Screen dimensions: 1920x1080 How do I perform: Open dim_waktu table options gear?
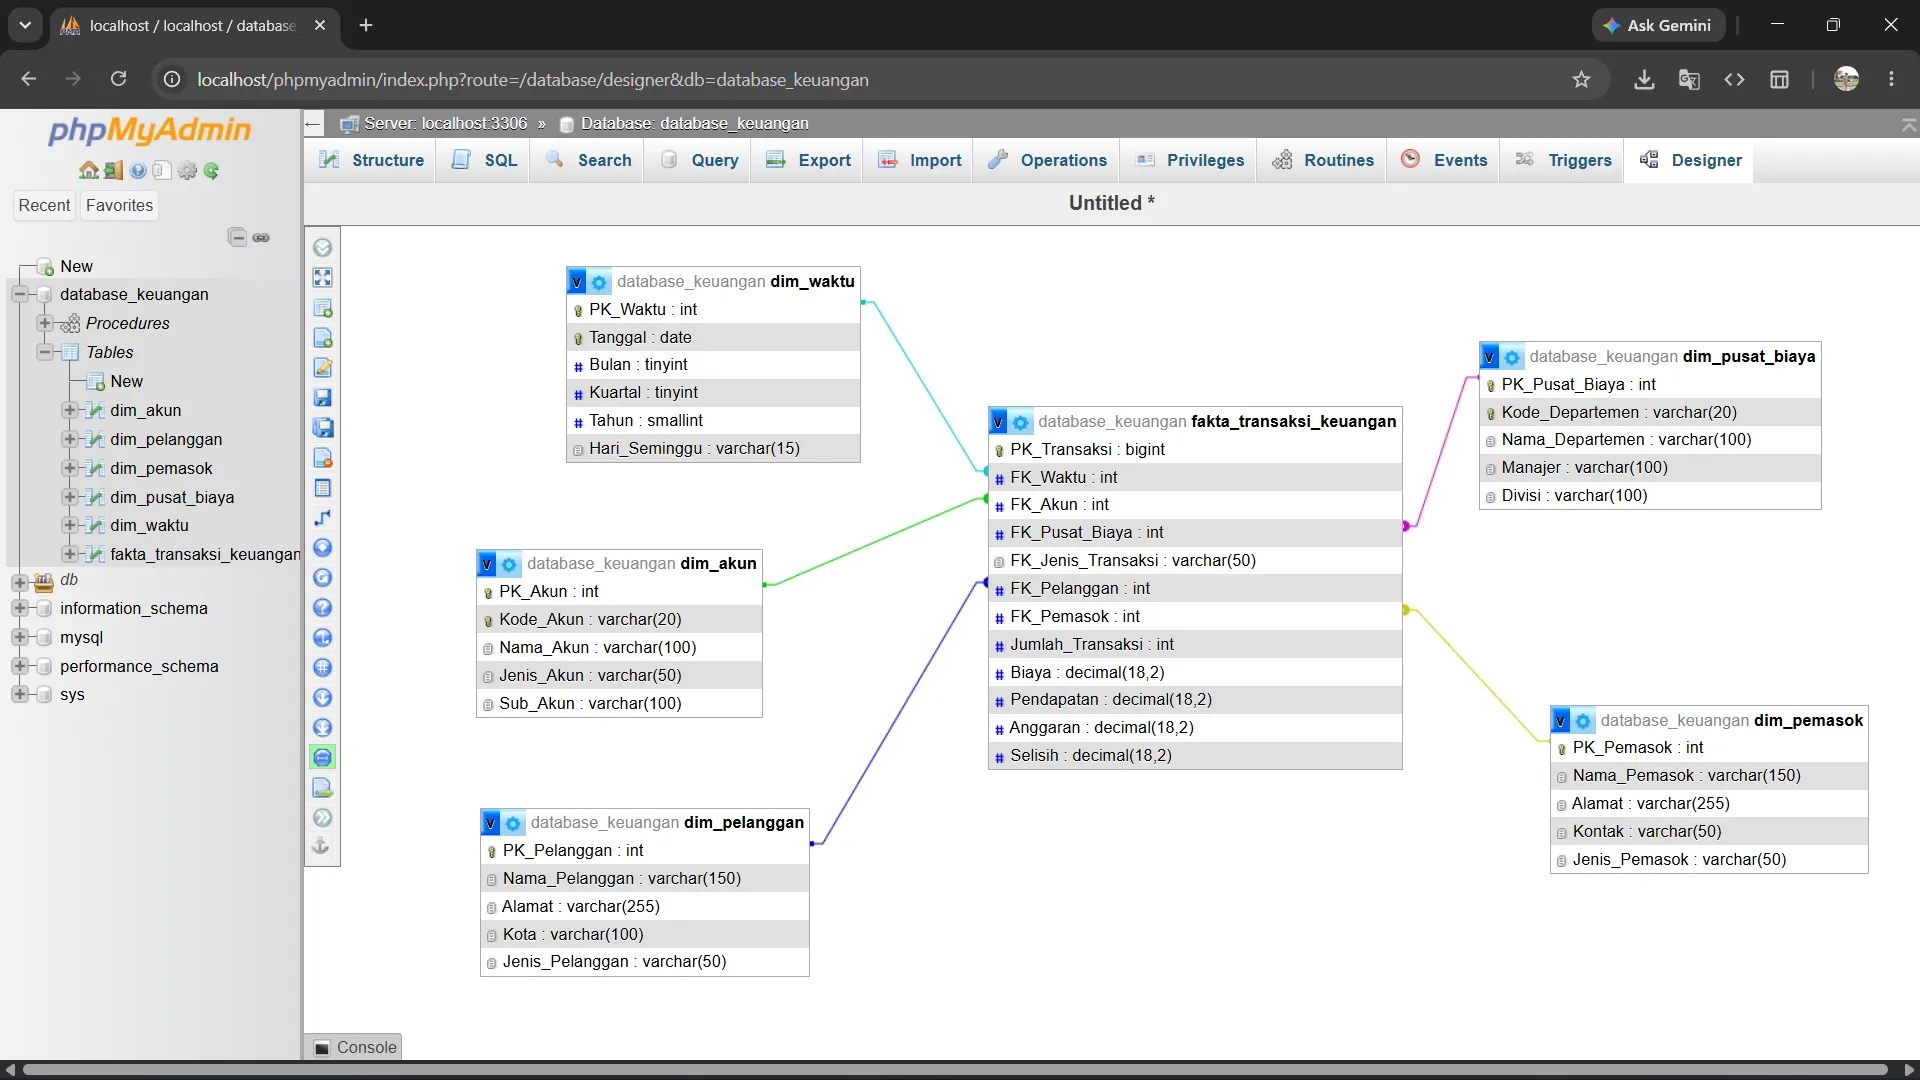599,282
